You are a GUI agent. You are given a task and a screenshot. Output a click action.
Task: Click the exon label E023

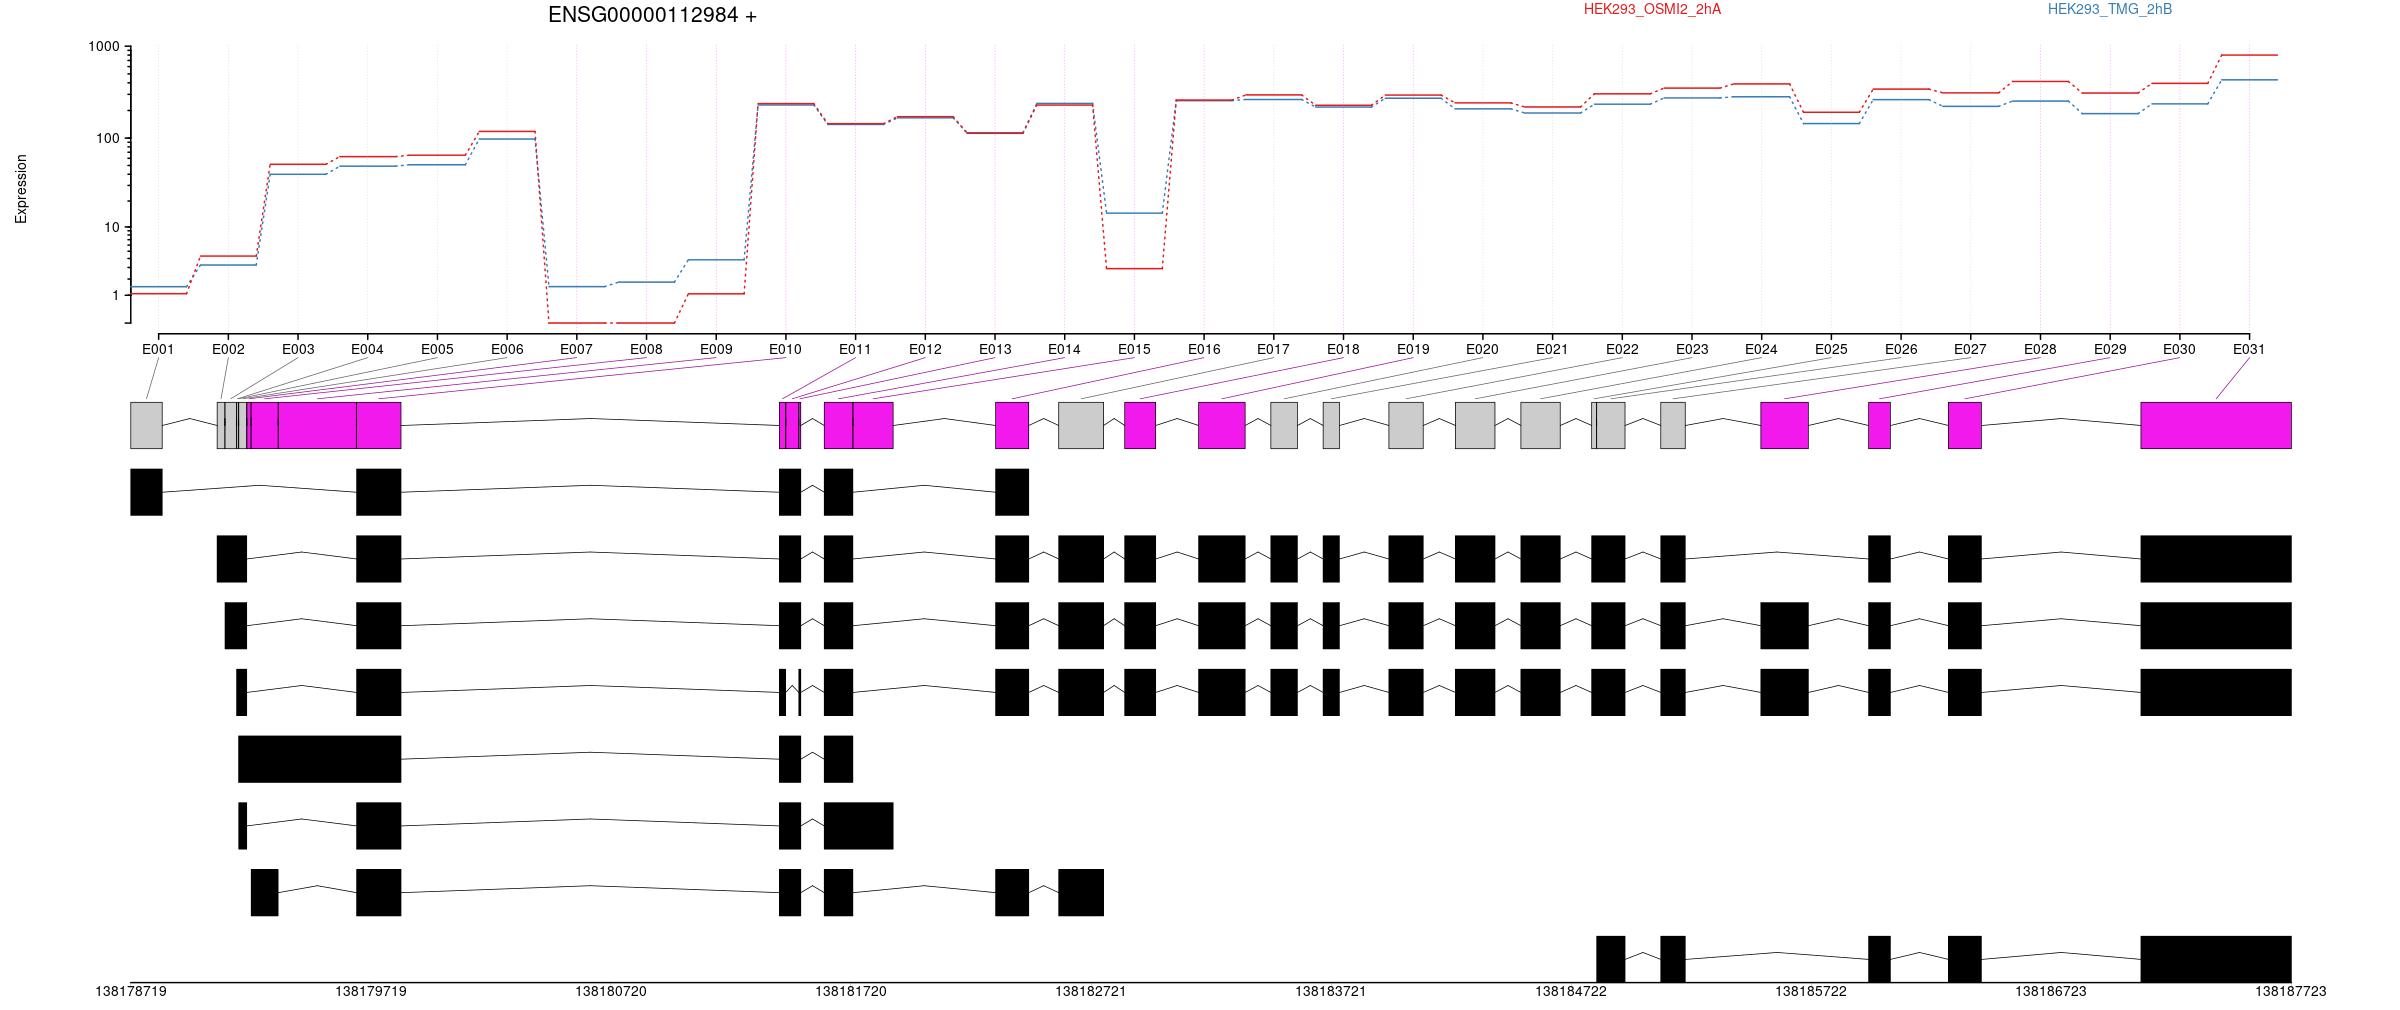tap(1692, 349)
